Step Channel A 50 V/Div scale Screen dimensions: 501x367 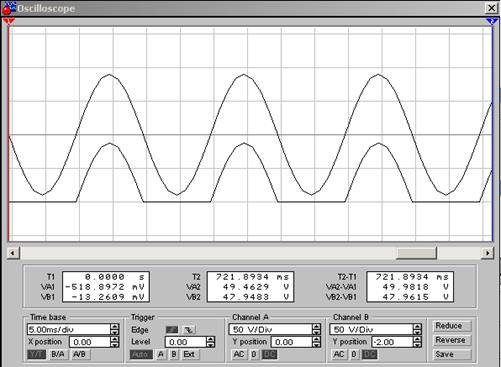pyautogui.click(x=316, y=329)
